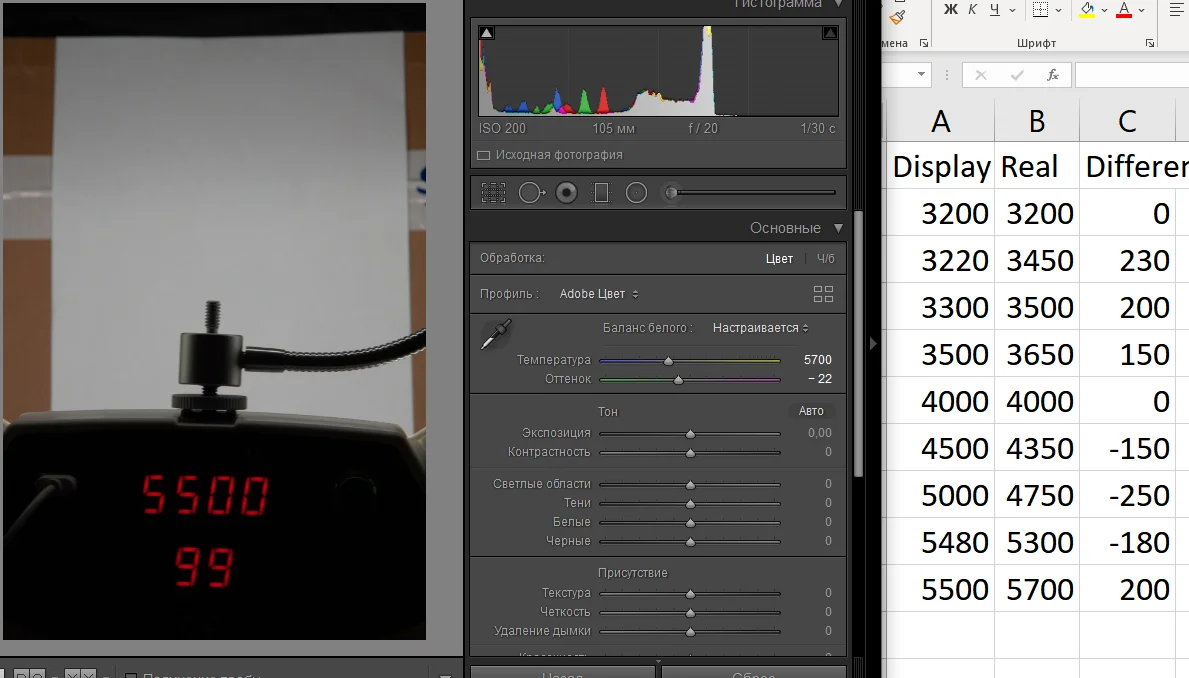This screenshot has height=678, width=1189.
Task: Collapse the Основные panel
Action: (838, 228)
